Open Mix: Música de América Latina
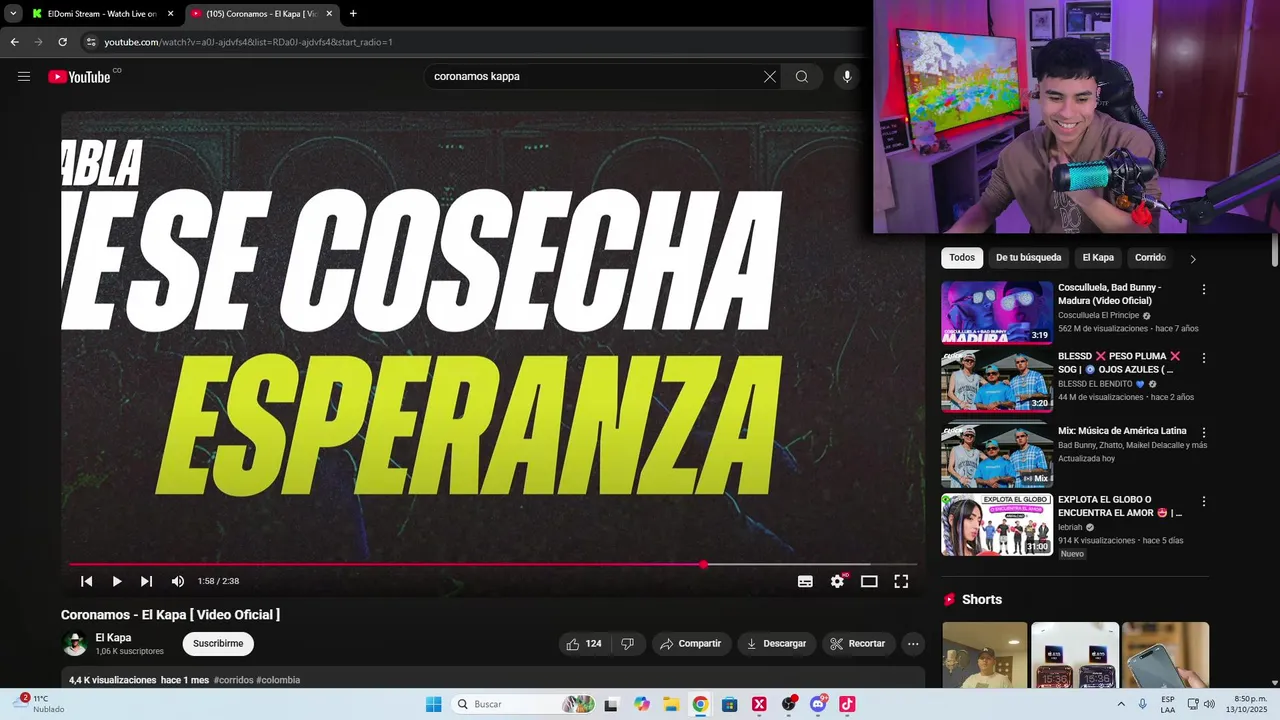 click(1122, 431)
